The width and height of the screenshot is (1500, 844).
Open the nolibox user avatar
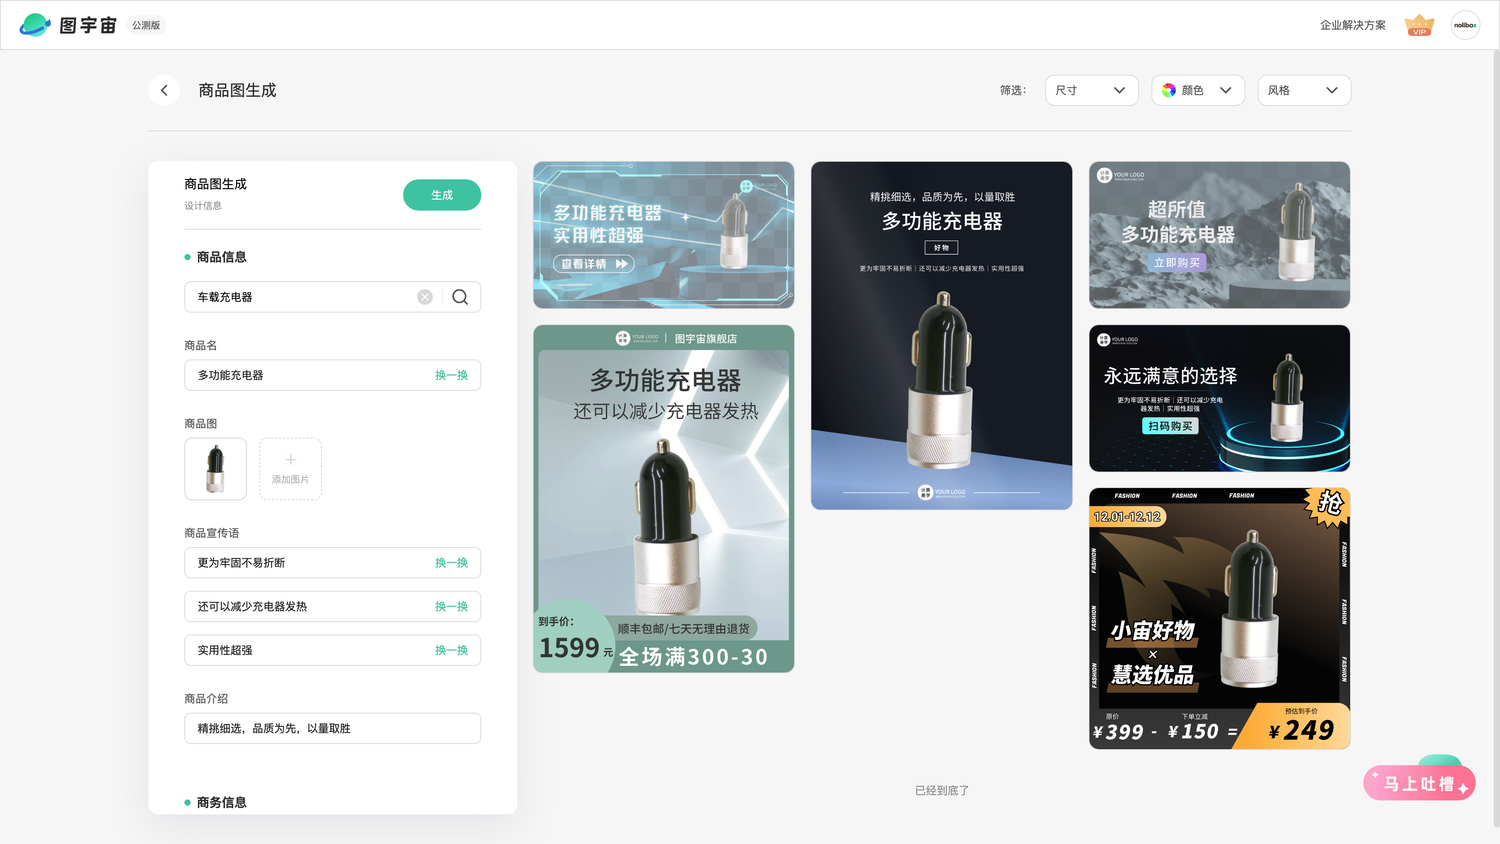(x=1465, y=25)
